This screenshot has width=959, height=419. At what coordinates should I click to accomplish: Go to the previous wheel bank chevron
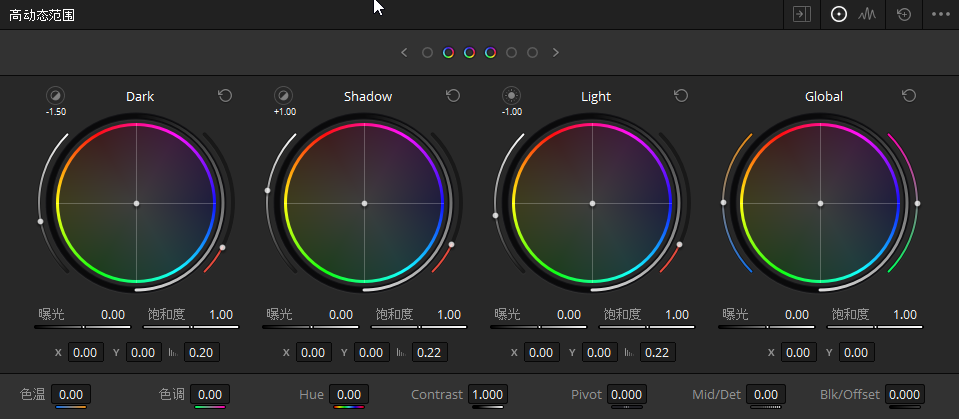[x=404, y=52]
